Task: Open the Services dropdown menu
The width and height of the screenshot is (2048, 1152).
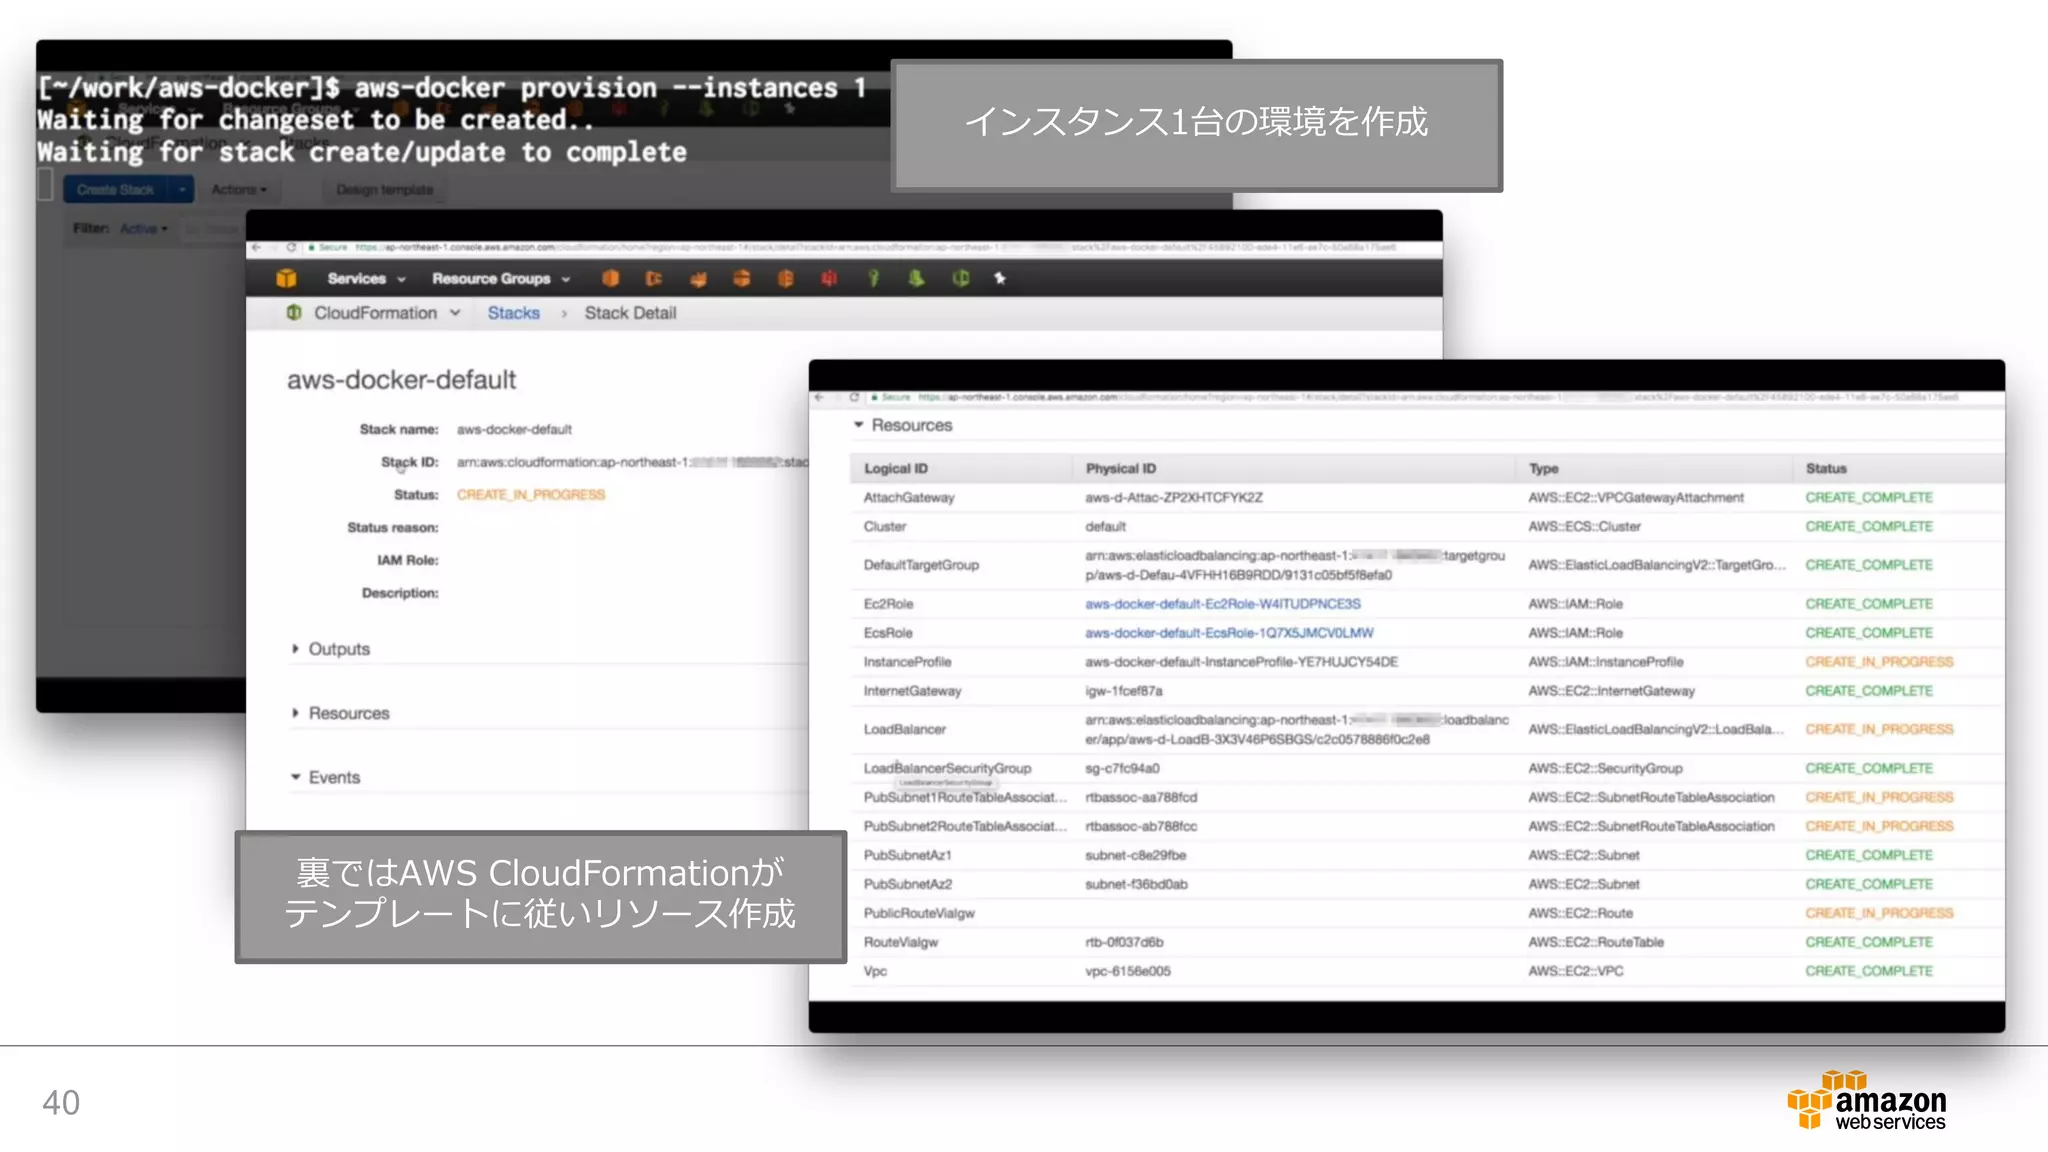Action: pyautogui.click(x=366, y=279)
